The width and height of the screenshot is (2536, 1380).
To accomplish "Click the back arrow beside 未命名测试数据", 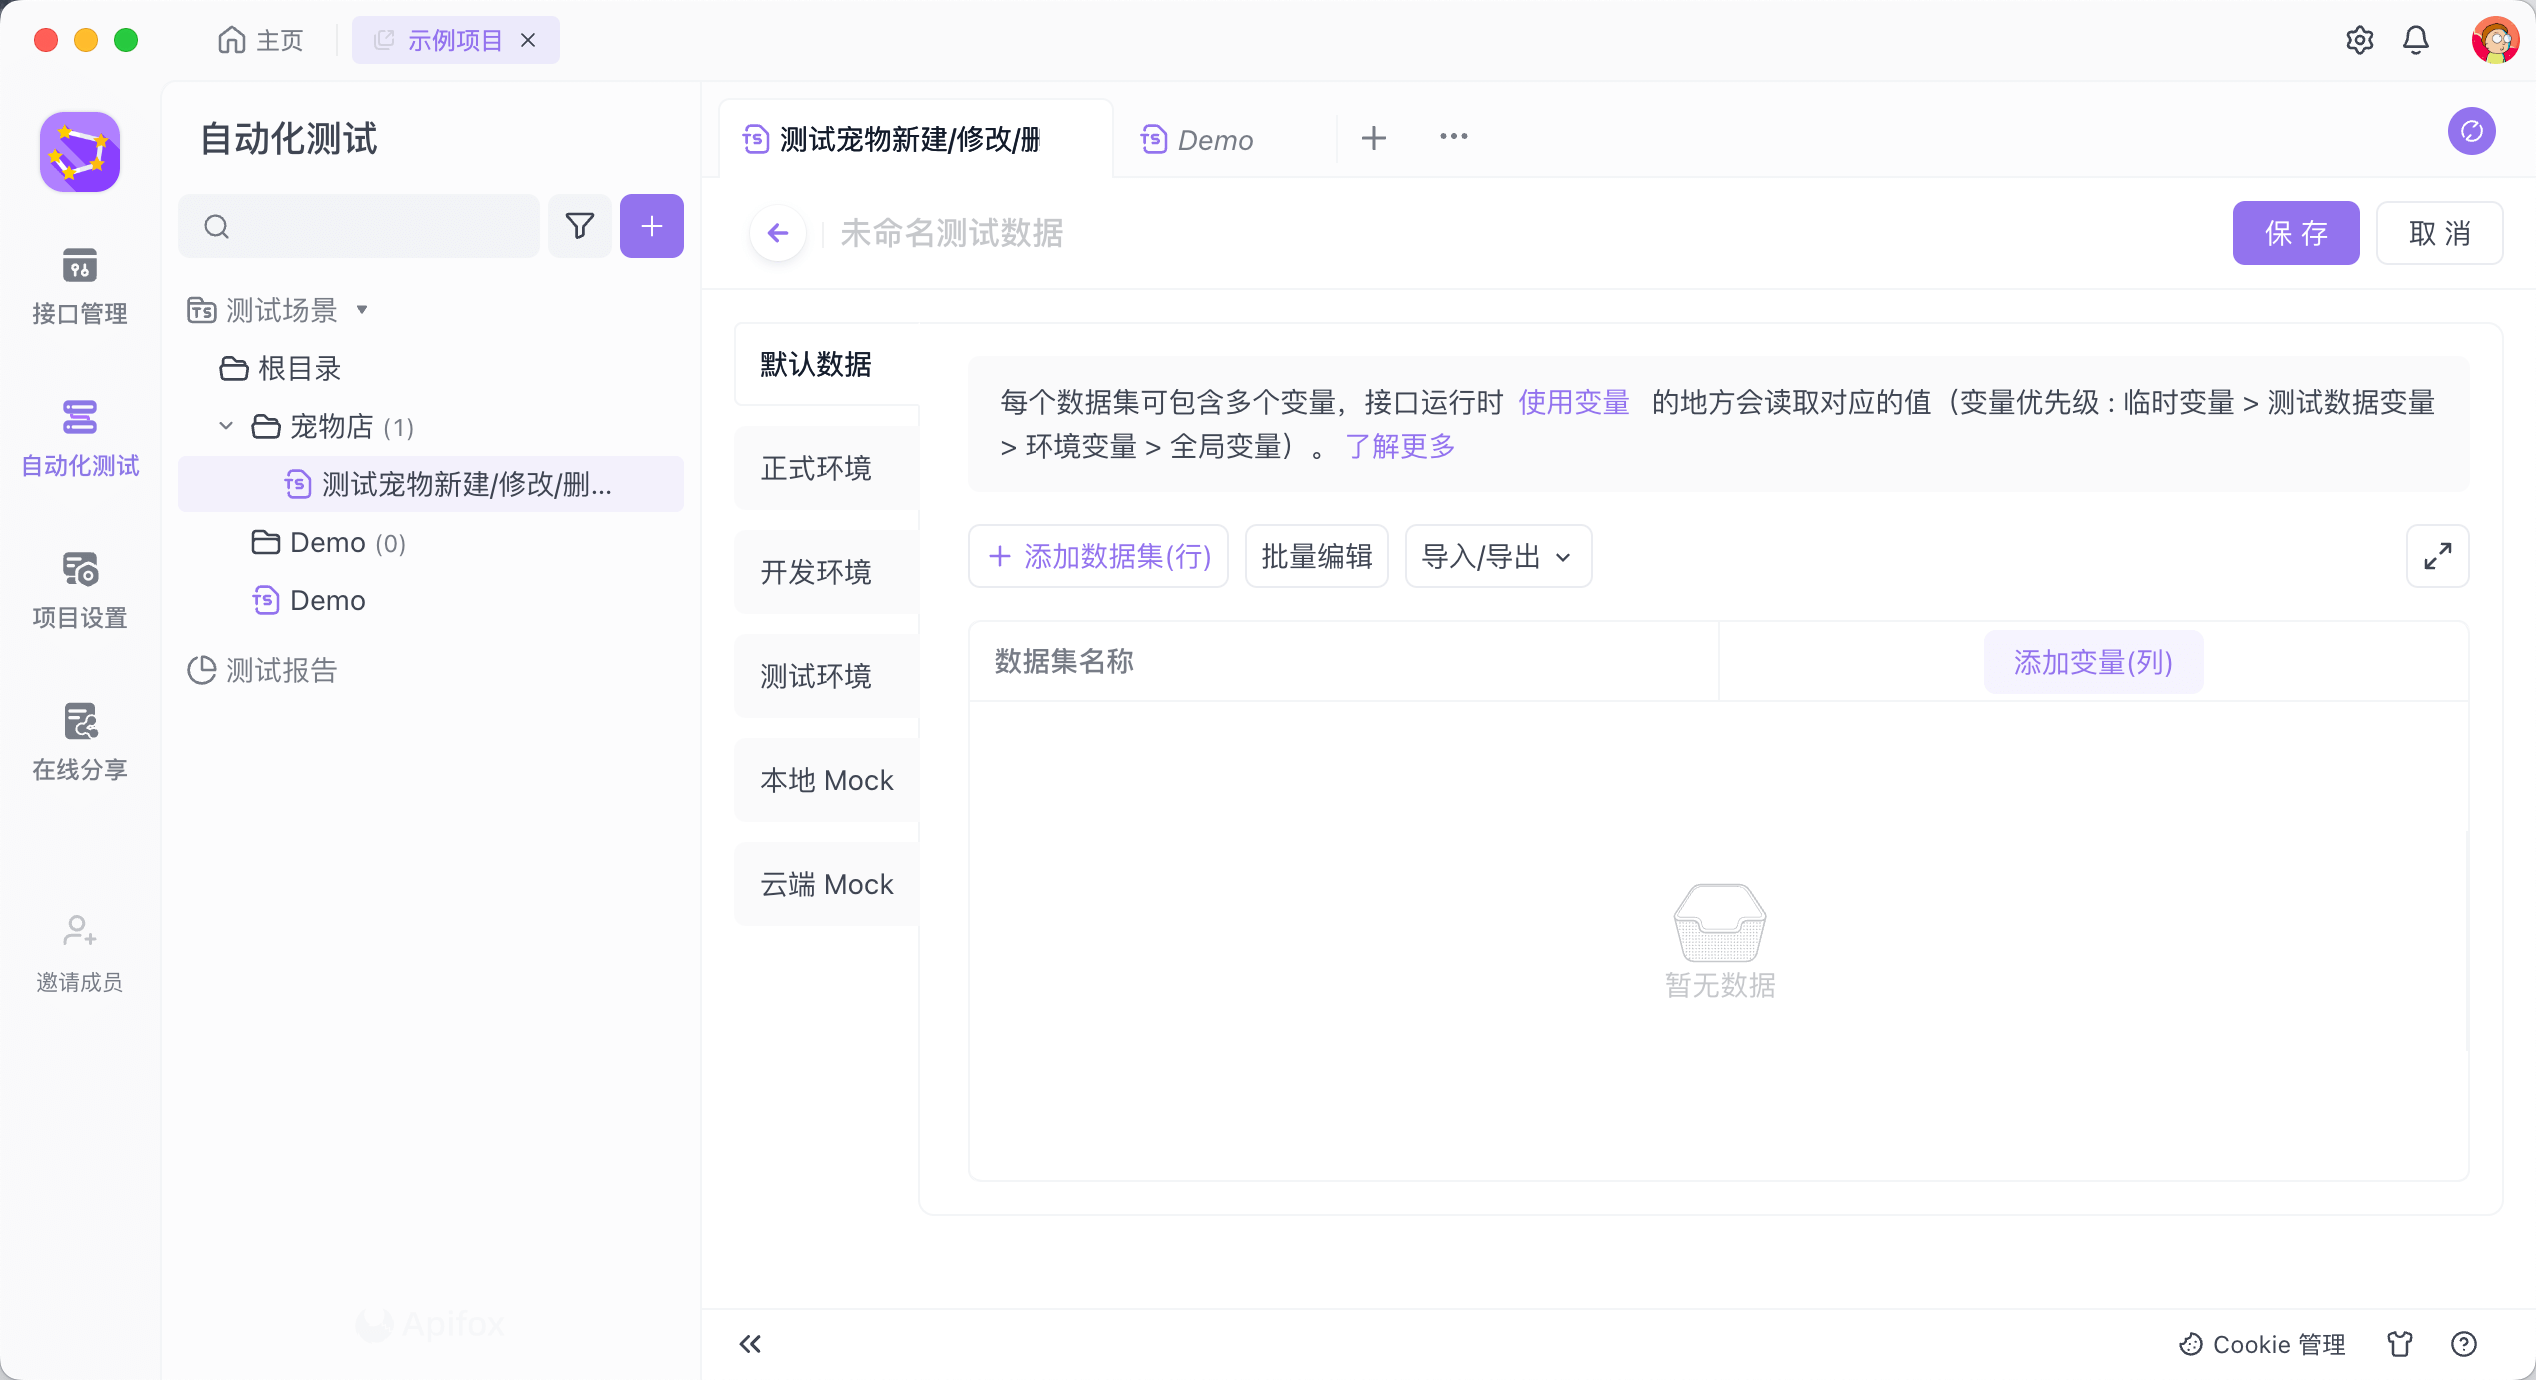I will (x=777, y=233).
